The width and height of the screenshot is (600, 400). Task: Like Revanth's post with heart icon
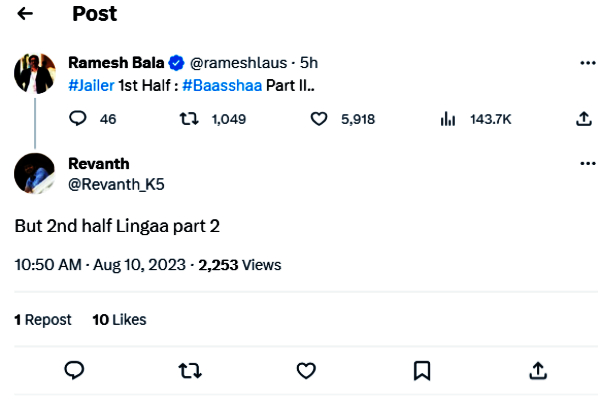point(306,370)
